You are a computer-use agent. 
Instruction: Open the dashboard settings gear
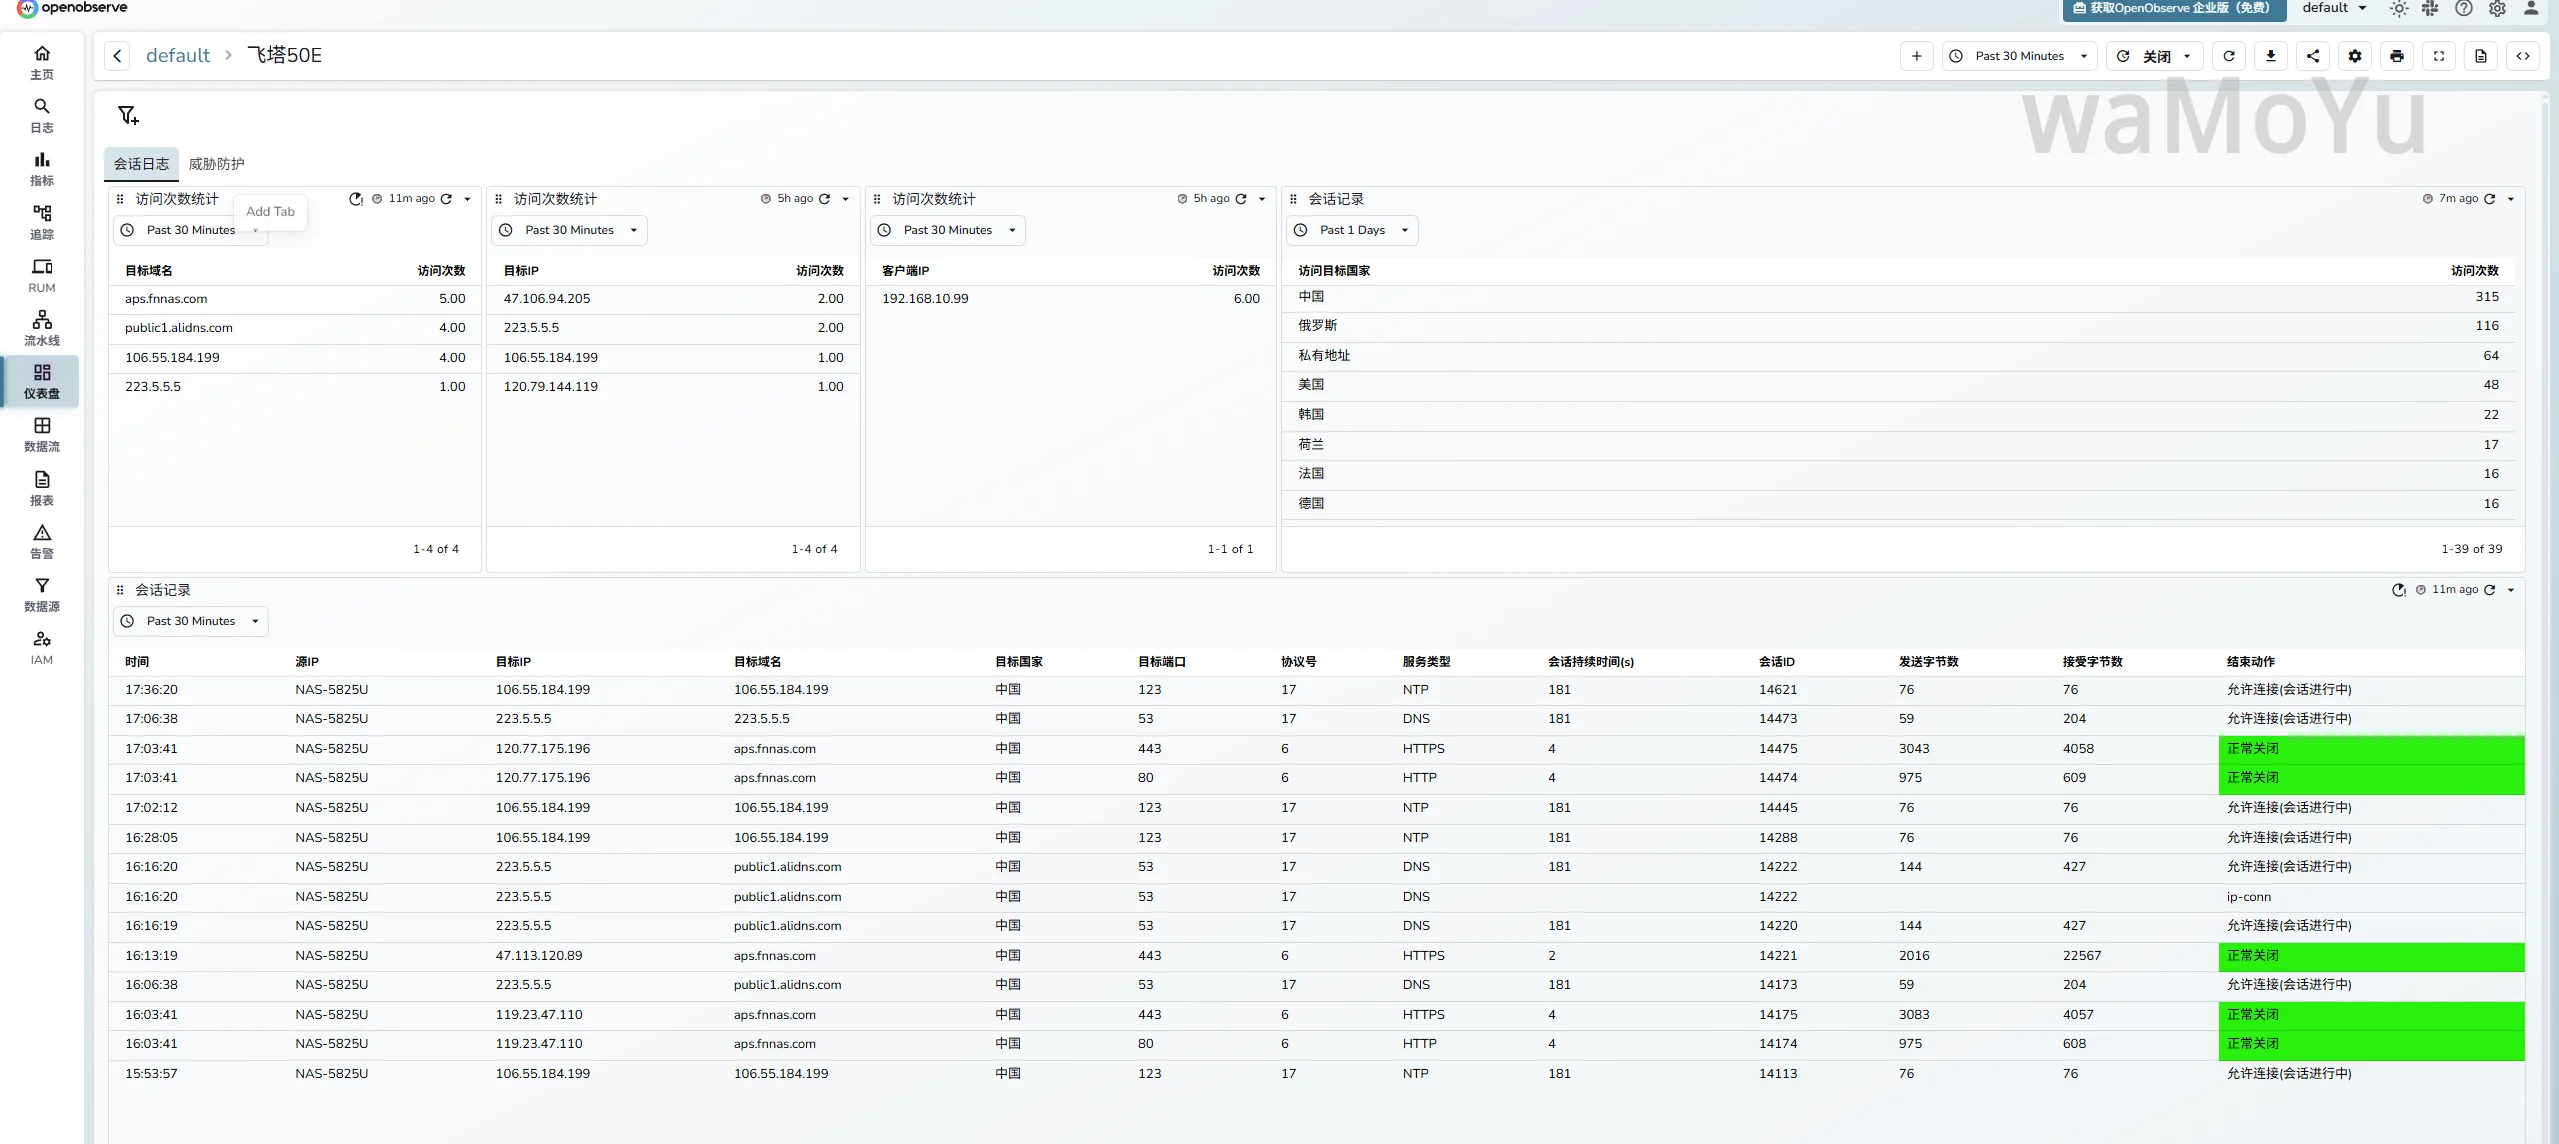coord(2354,56)
